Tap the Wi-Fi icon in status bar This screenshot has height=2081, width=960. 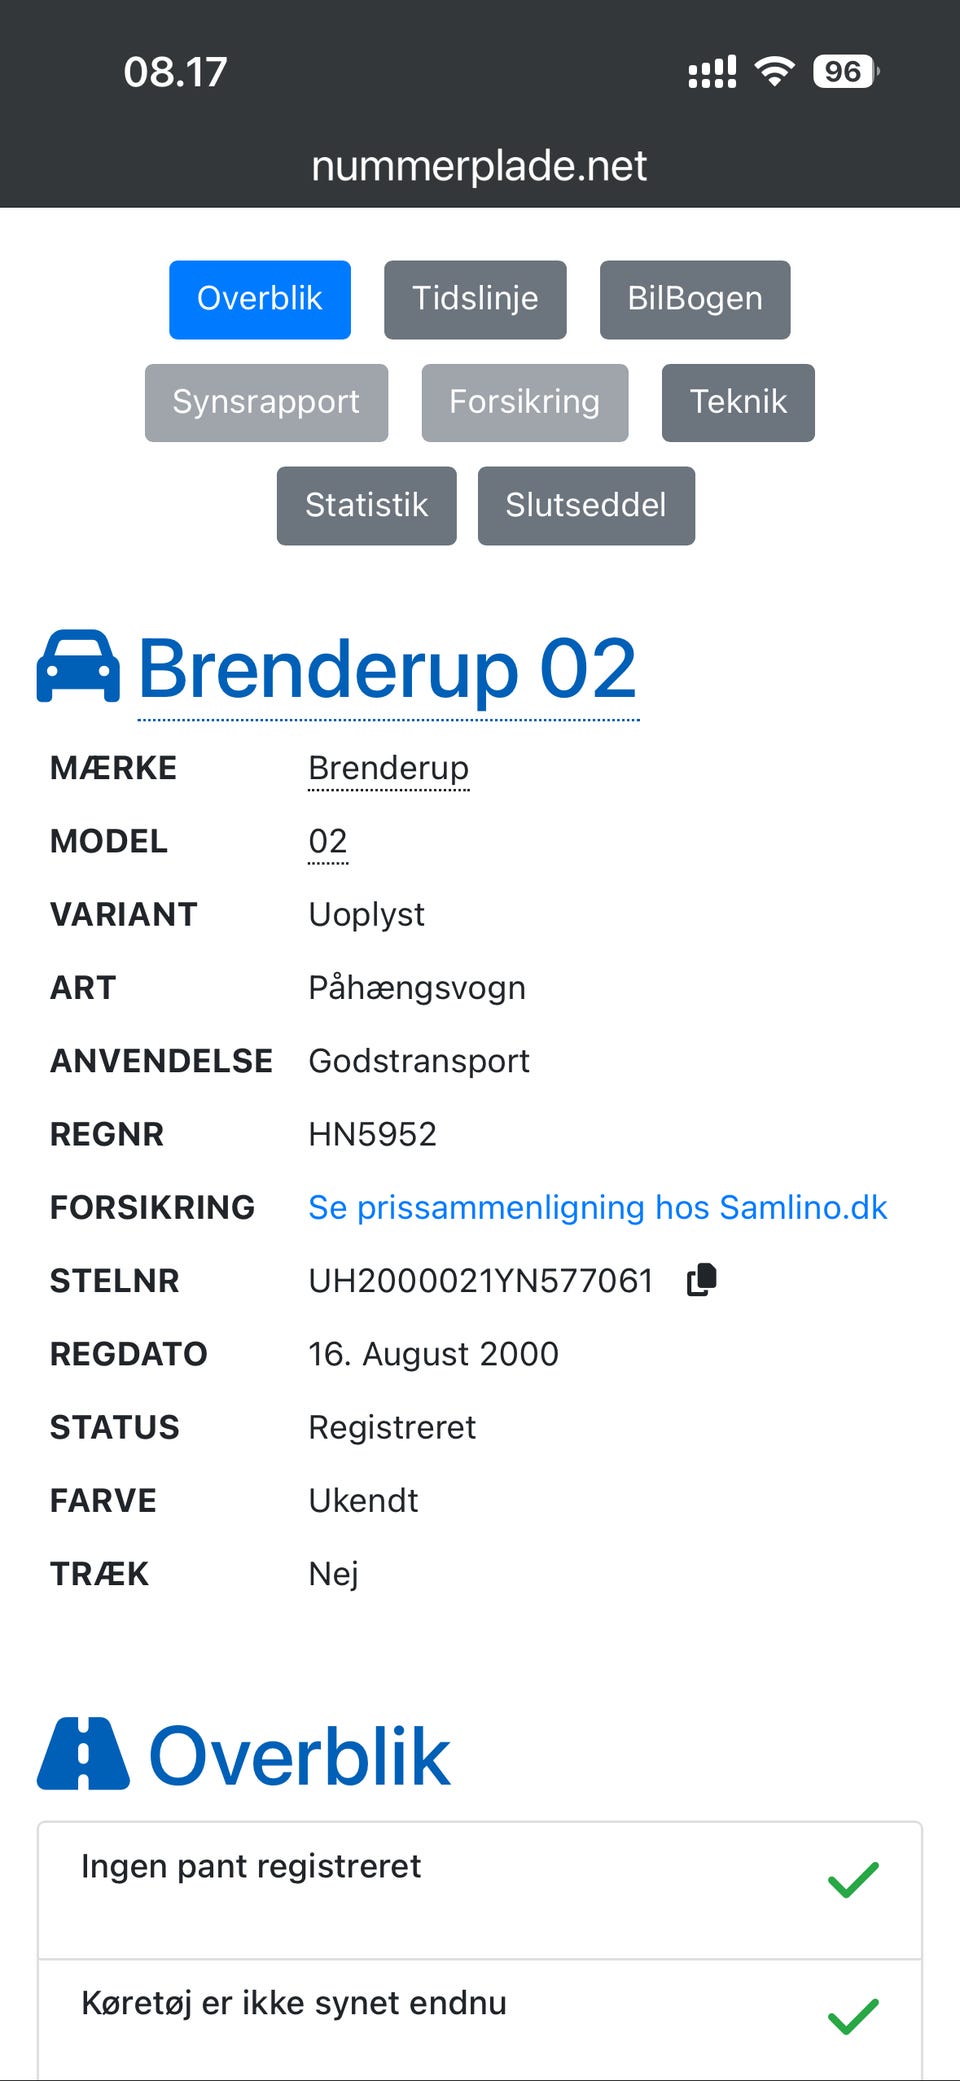tap(774, 72)
